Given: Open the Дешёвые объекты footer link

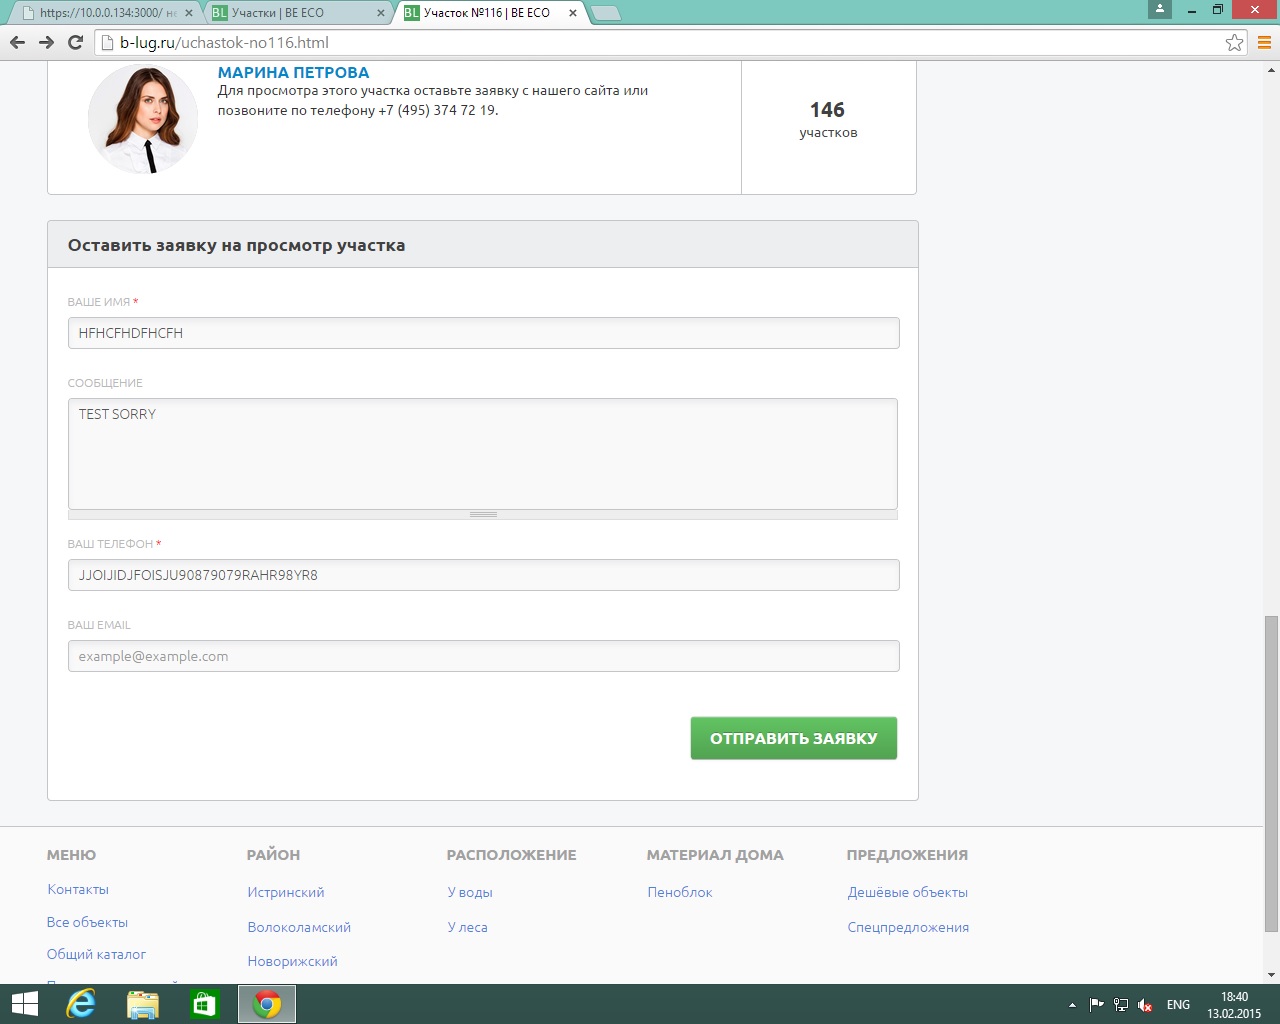Looking at the screenshot, I should click(907, 892).
